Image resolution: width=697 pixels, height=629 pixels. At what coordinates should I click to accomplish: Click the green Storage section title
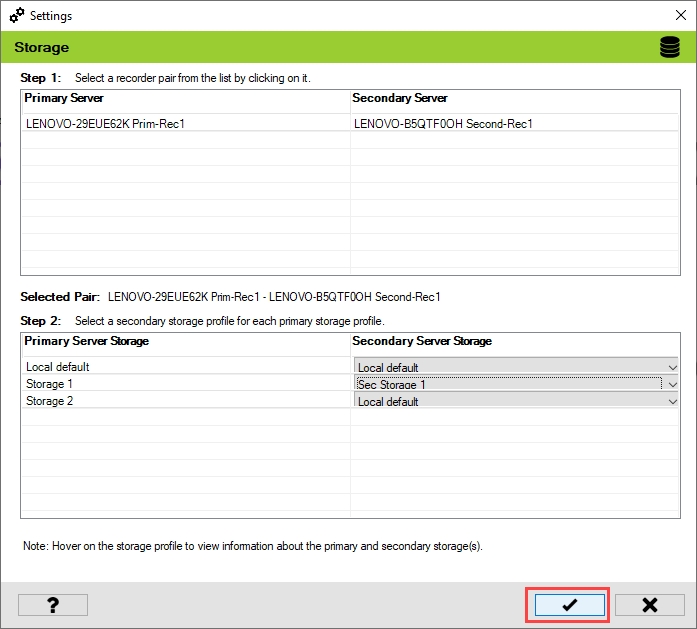[x=41, y=48]
